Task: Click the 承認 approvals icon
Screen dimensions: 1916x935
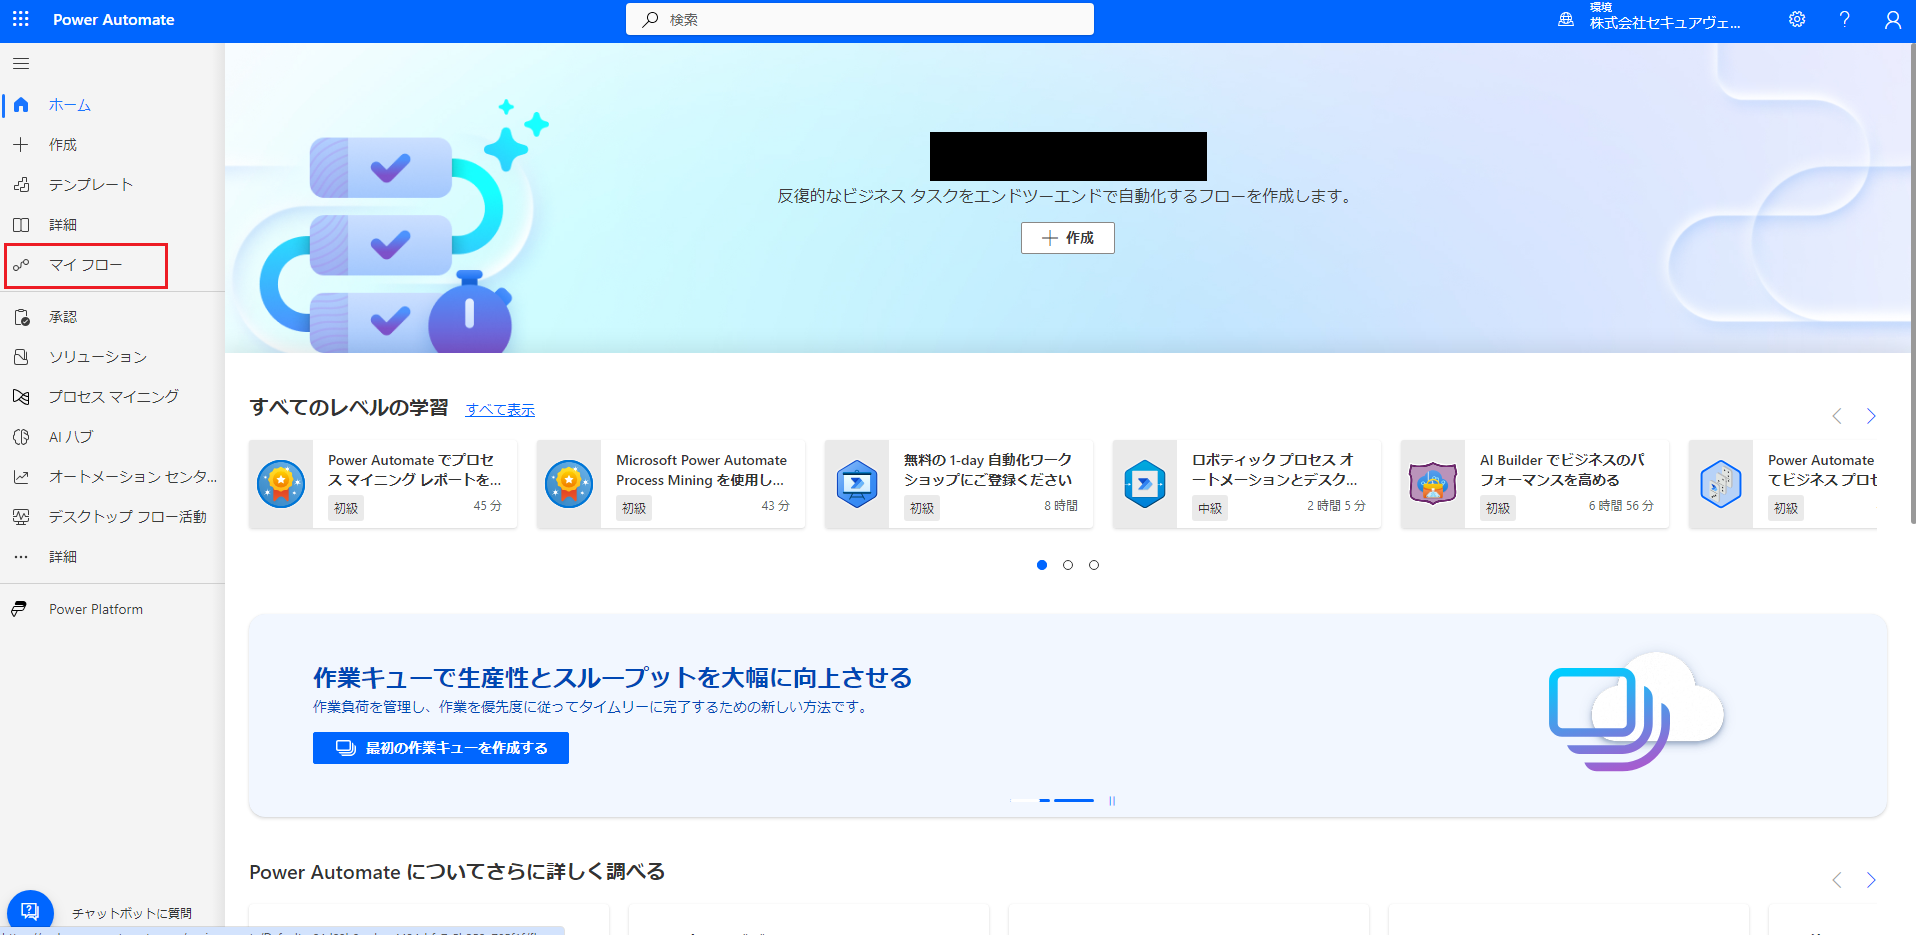Action: (x=21, y=317)
